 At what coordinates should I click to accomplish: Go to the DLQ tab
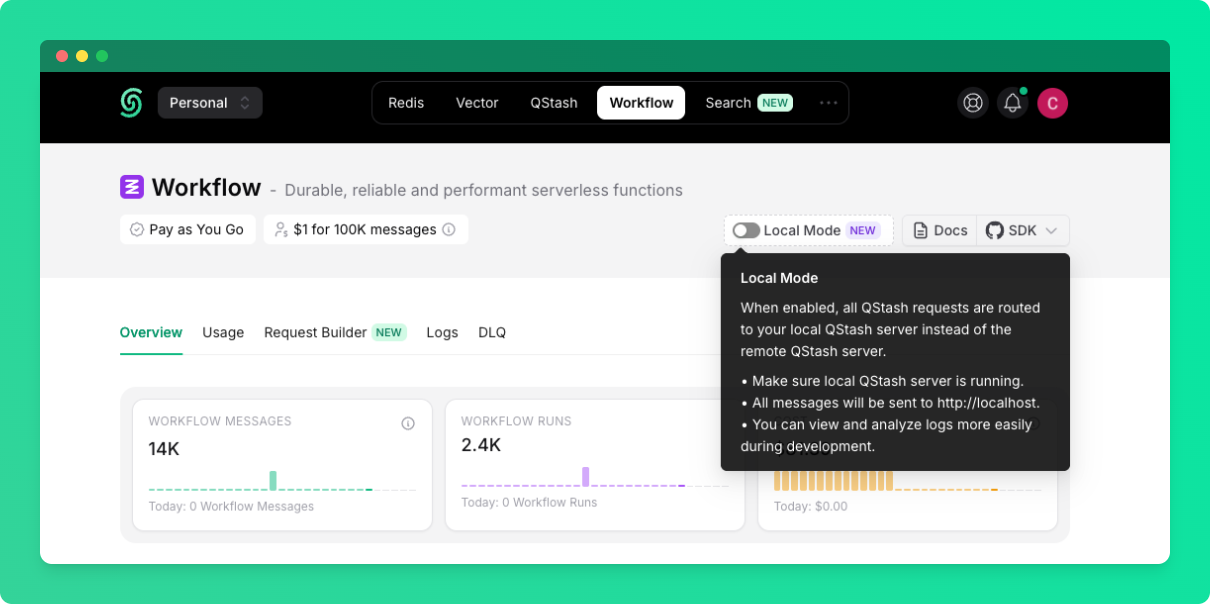coord(492,332)
